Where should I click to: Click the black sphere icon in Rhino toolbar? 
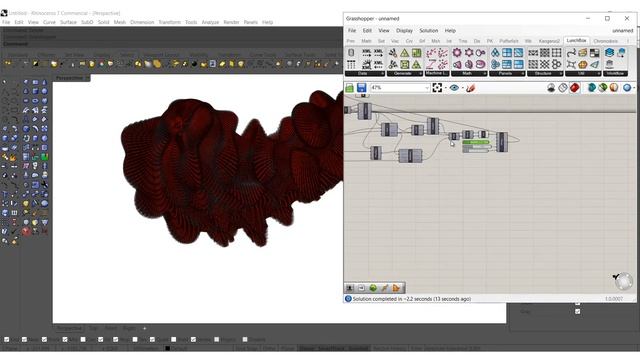tap(194, 64)
